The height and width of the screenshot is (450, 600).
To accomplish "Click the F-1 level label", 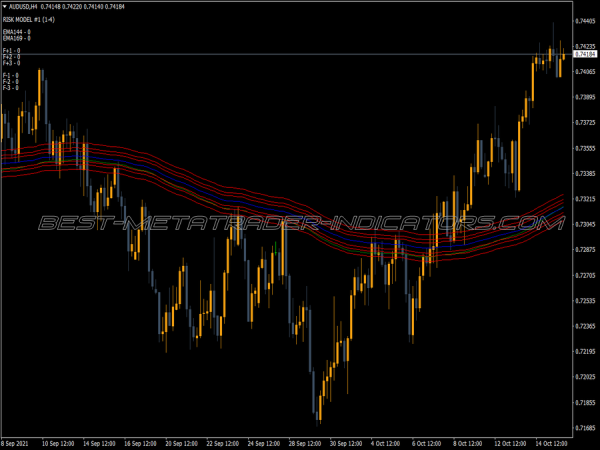I will (11, 75).
